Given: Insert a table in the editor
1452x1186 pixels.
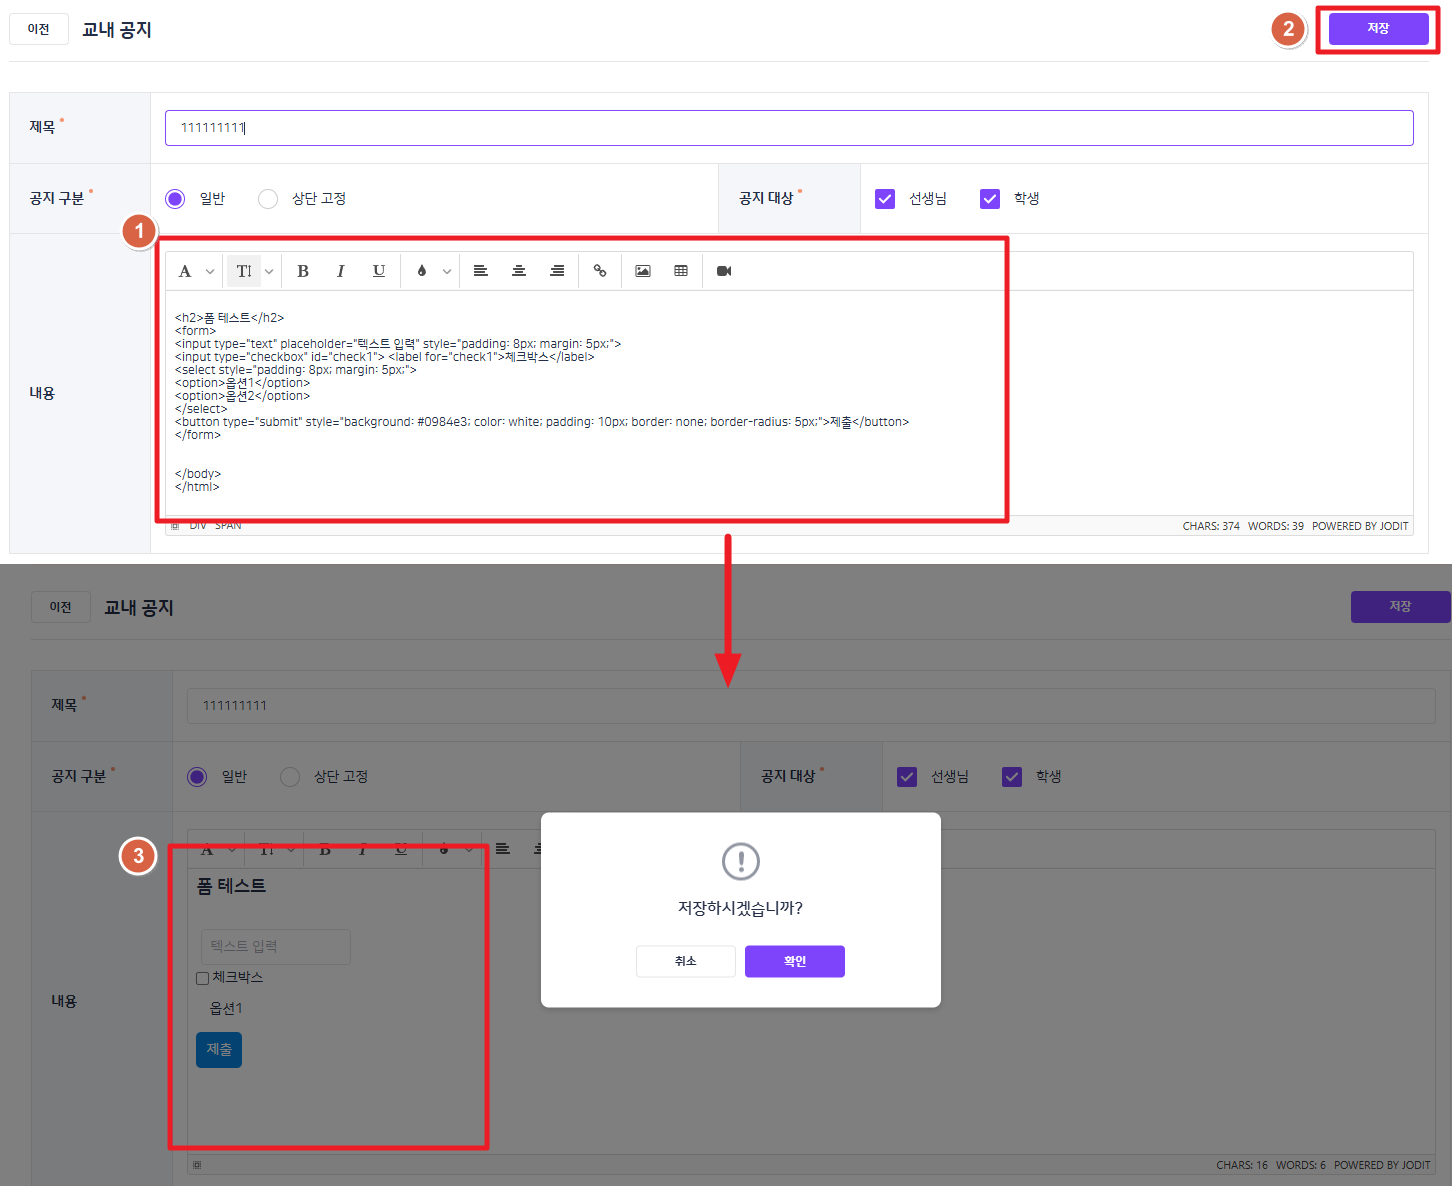Looking at the screenshot, I should [681, 271].
